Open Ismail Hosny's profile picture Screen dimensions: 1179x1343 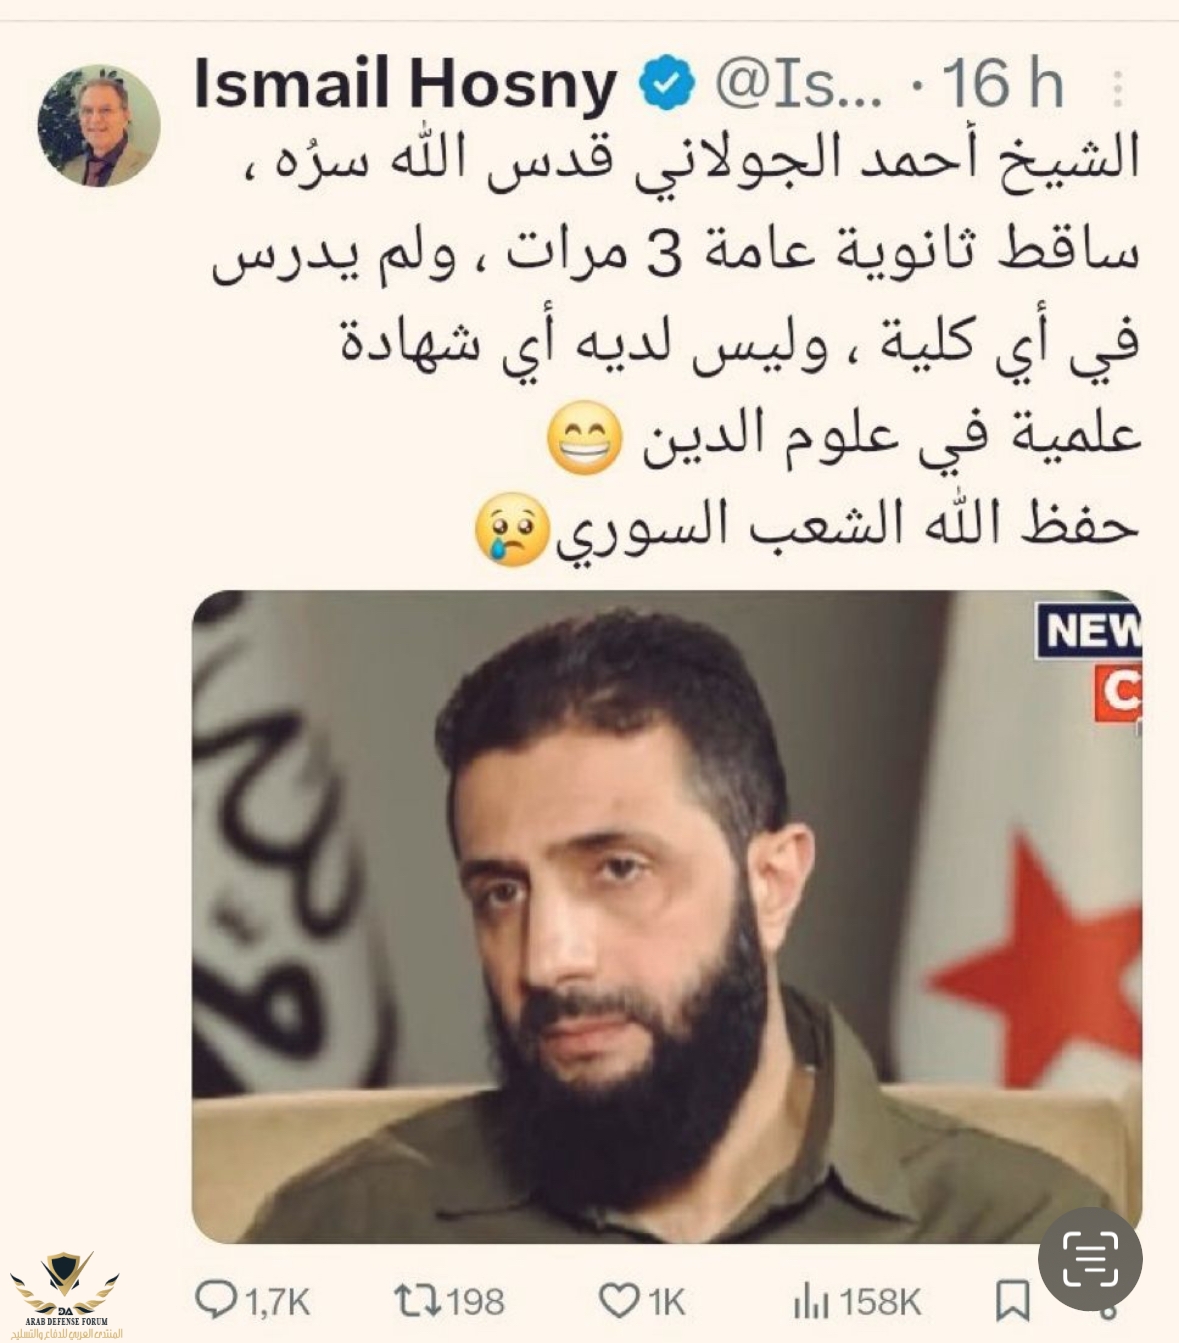point(98,127)
